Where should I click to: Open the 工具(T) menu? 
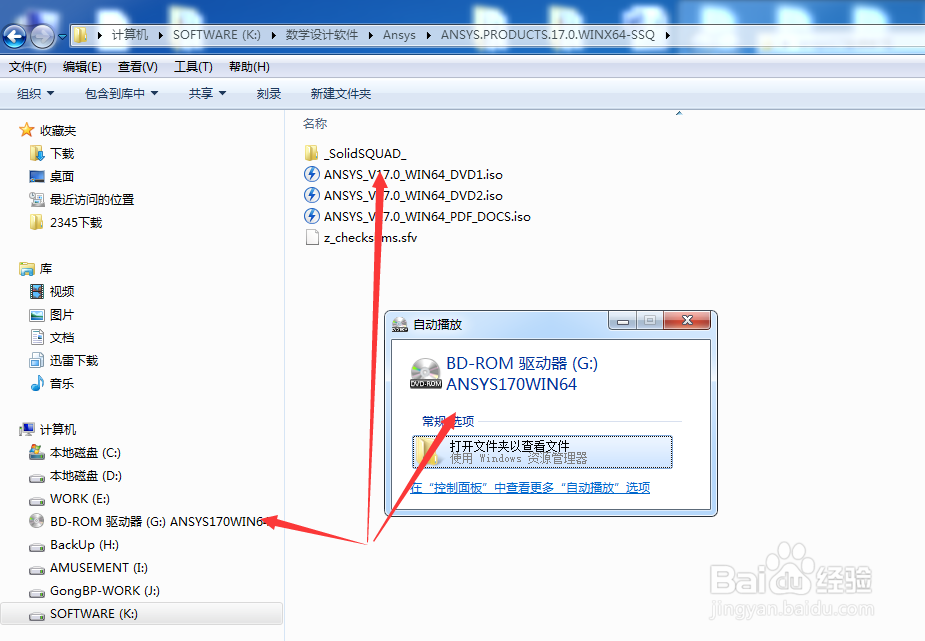point(193,67)
